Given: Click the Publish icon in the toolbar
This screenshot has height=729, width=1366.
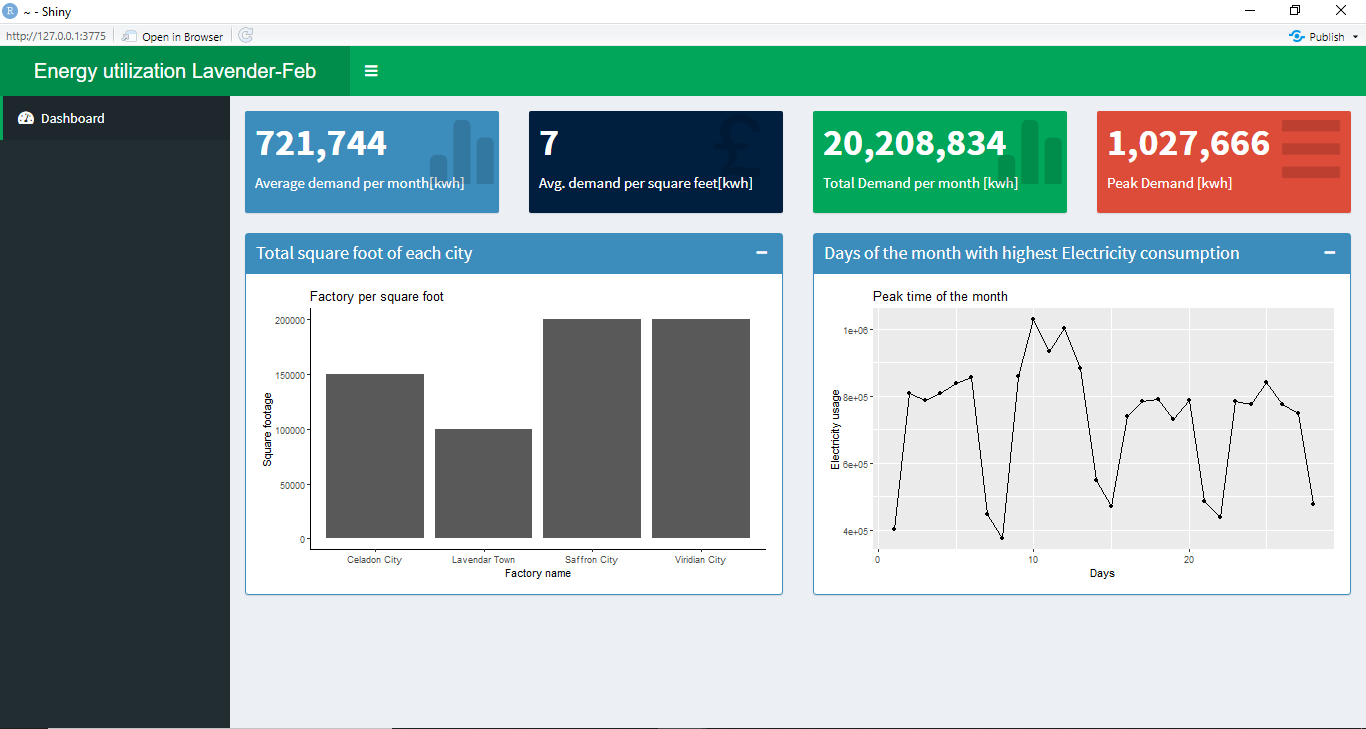Looking at the screenshot, I should tap(1297, 36).
